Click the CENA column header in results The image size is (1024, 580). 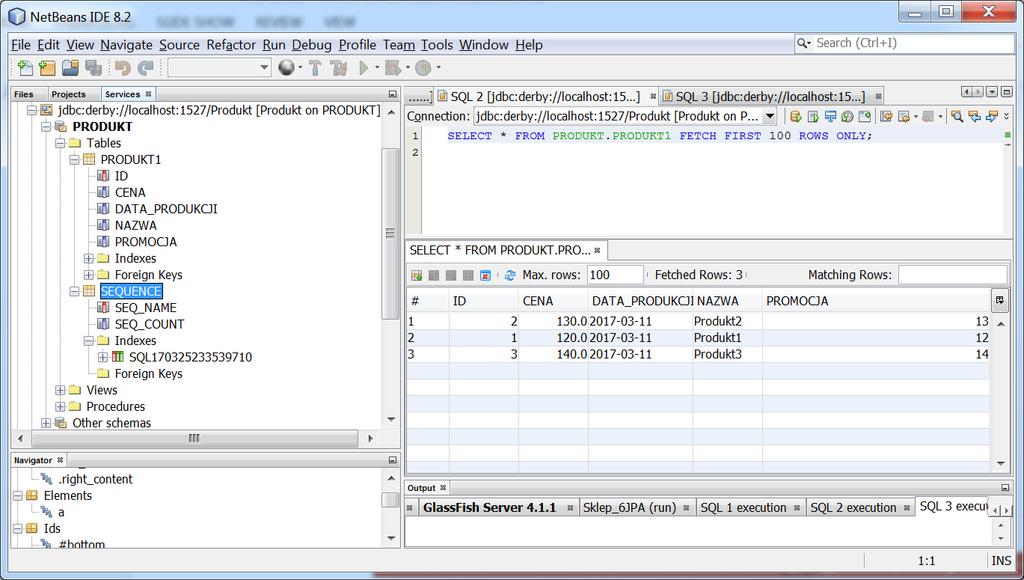pos(553,301)
